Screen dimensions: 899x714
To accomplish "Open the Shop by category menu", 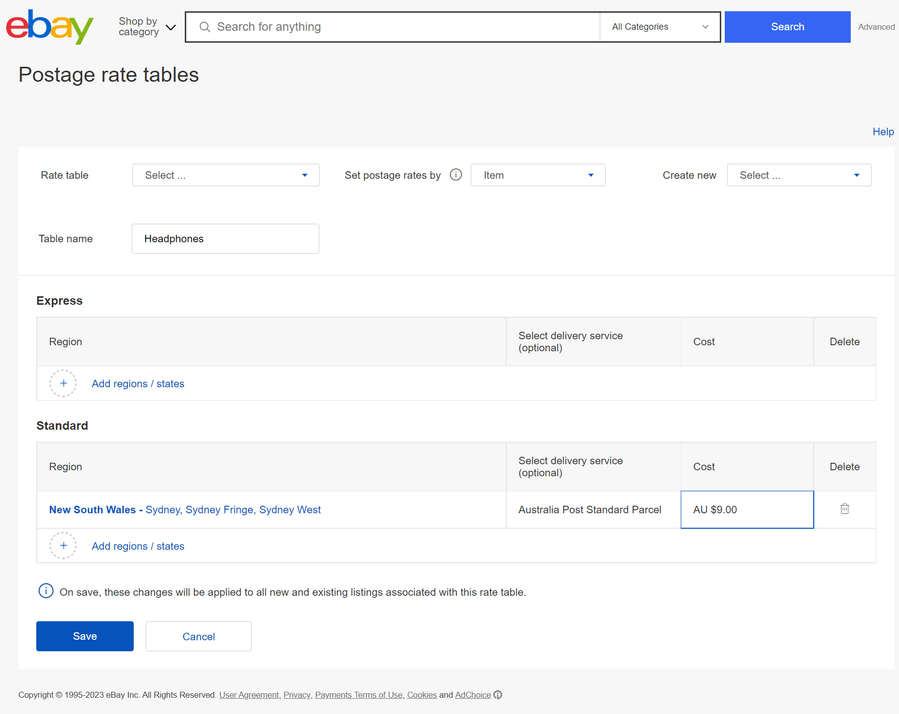I will tap(147, 26).
